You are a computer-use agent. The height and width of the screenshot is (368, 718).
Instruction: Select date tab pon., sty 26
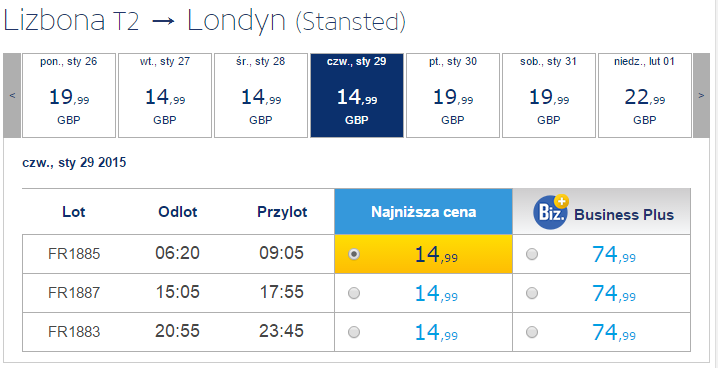click(69, 95)
